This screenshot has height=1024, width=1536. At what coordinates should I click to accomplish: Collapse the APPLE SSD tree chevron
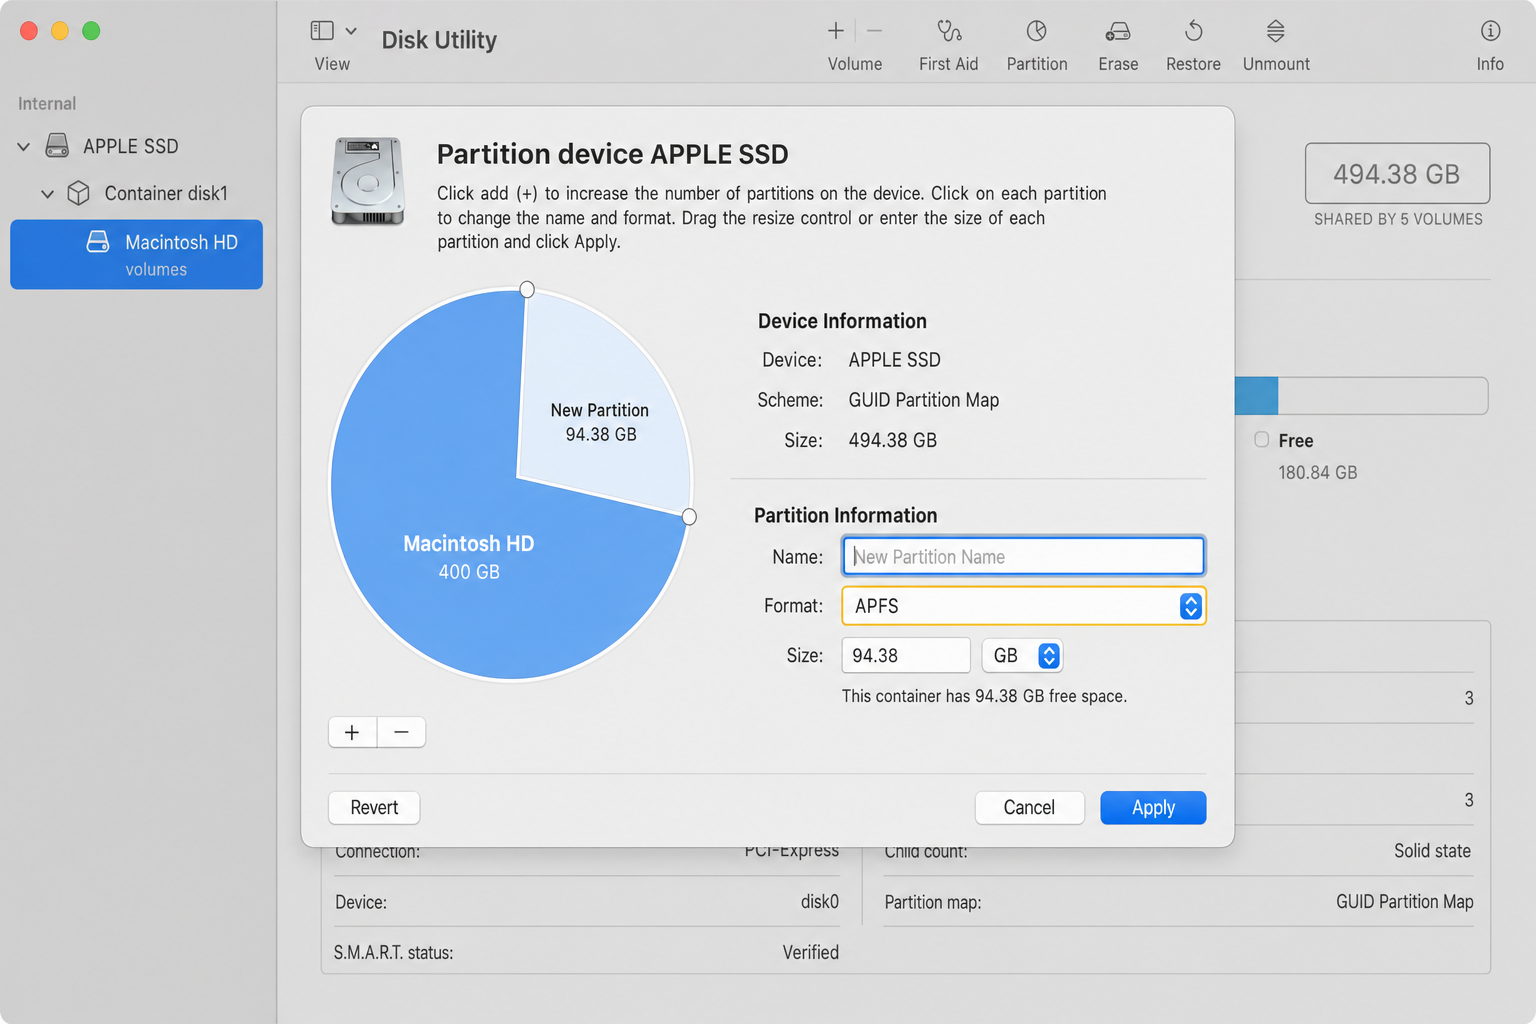24,147
